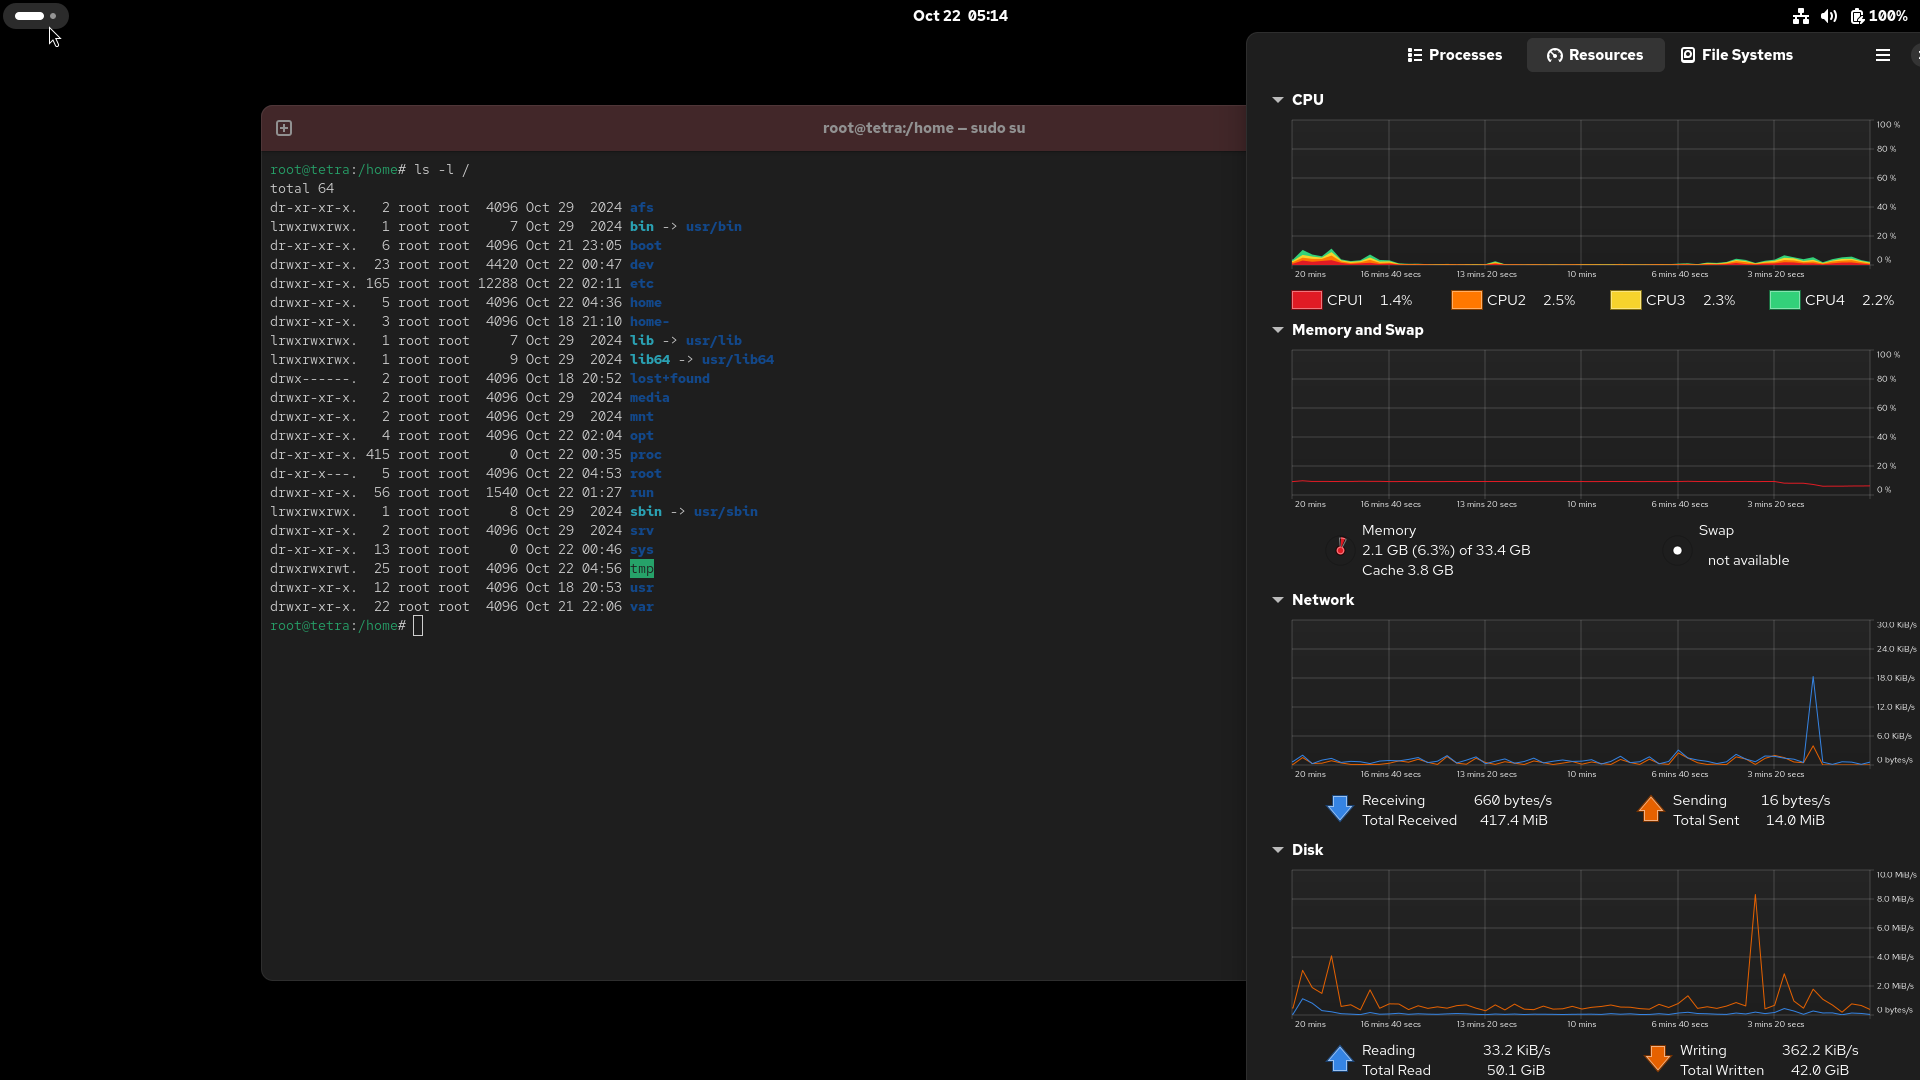Screen dimensions: 1920x1080
Task: Click the Sending orange up-arrow icon
Action: tap(1650, 809)
